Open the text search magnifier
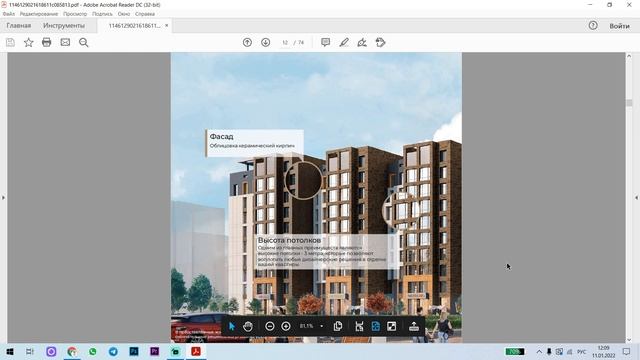The height and width of the screenshot is (360, 640). coord(84,42)
